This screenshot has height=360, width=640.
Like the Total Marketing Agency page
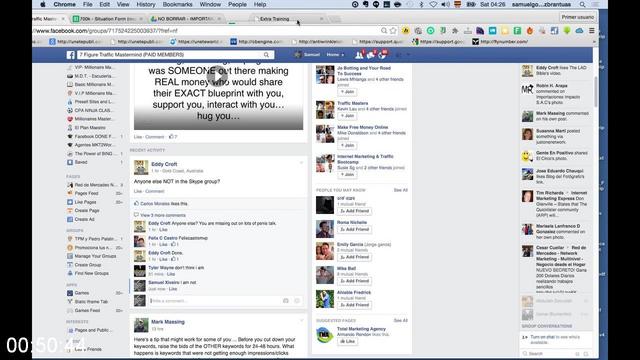pos(348,341)
